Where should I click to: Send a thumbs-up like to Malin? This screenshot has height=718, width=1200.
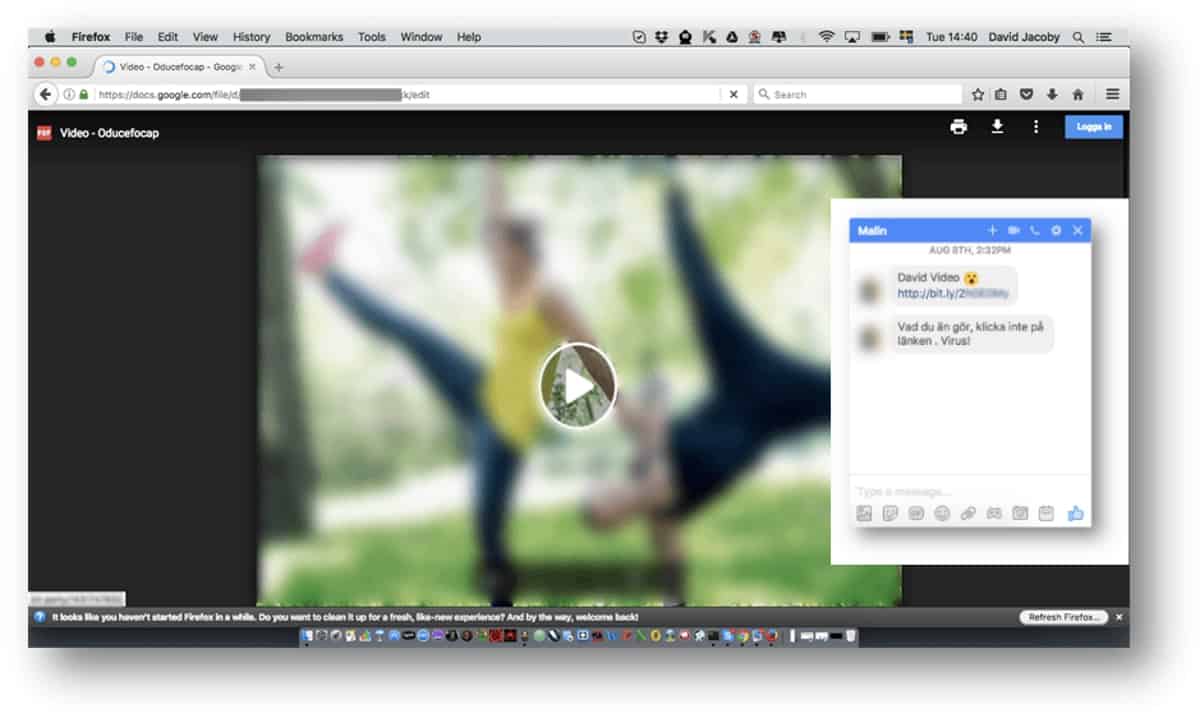pos(1076,513)
